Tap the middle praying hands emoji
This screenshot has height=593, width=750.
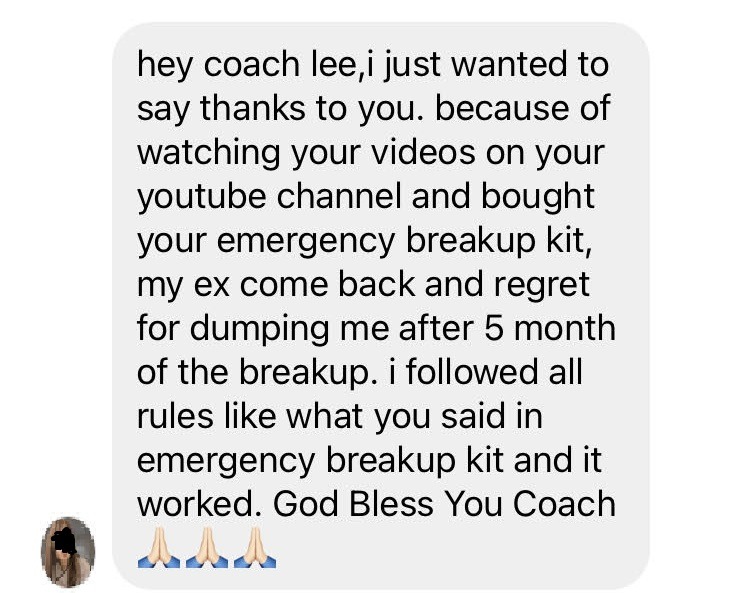(207, 548)
